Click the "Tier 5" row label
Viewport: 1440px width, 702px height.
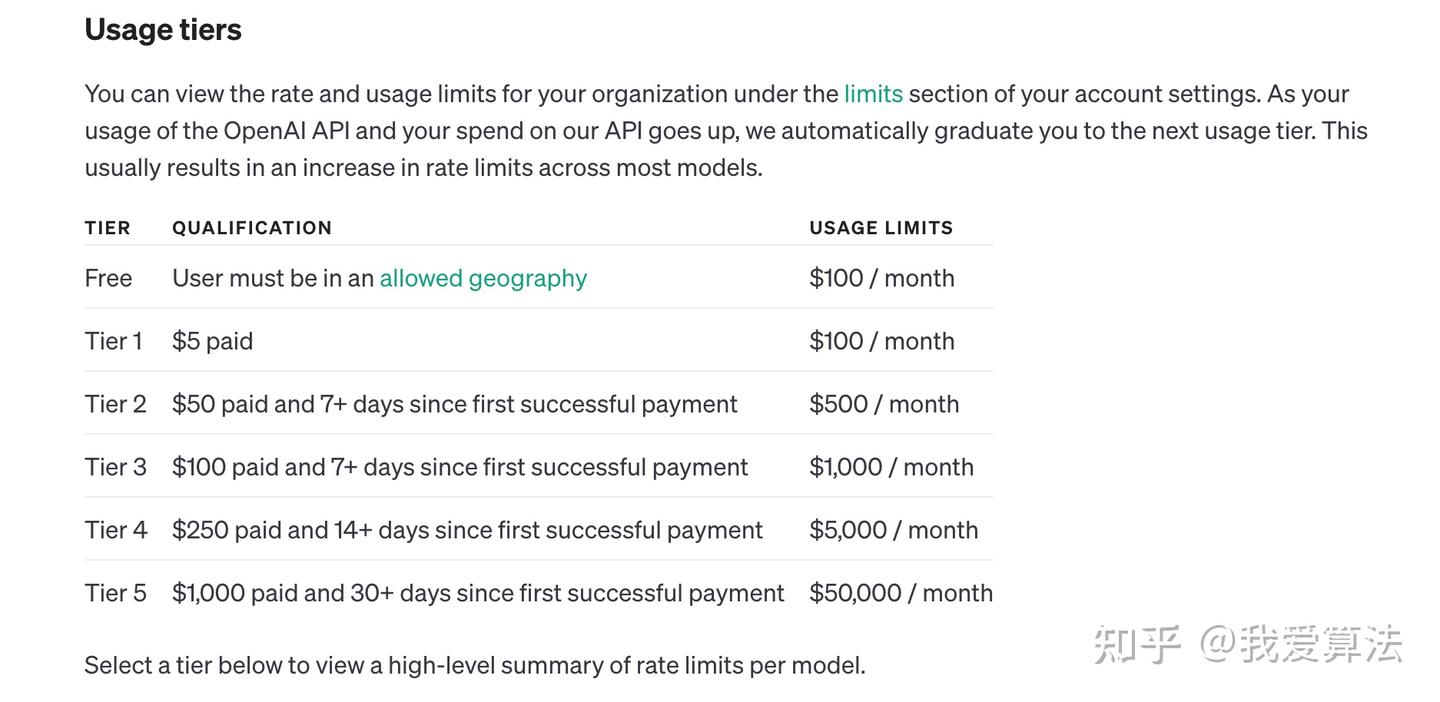click(115, 593)
